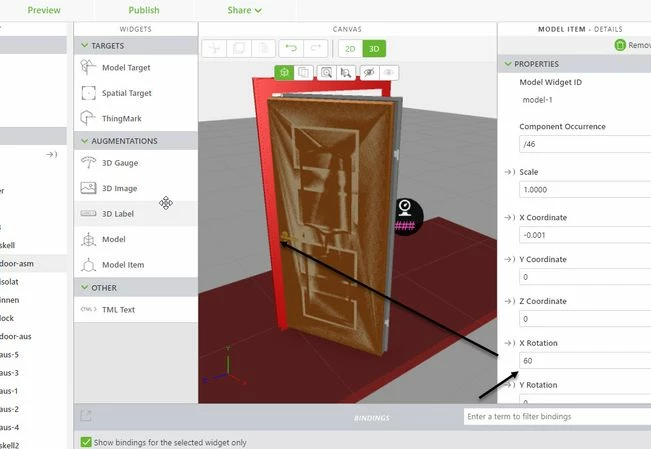
Task: Toggle the mate mode icon
Action: (304, 72)
